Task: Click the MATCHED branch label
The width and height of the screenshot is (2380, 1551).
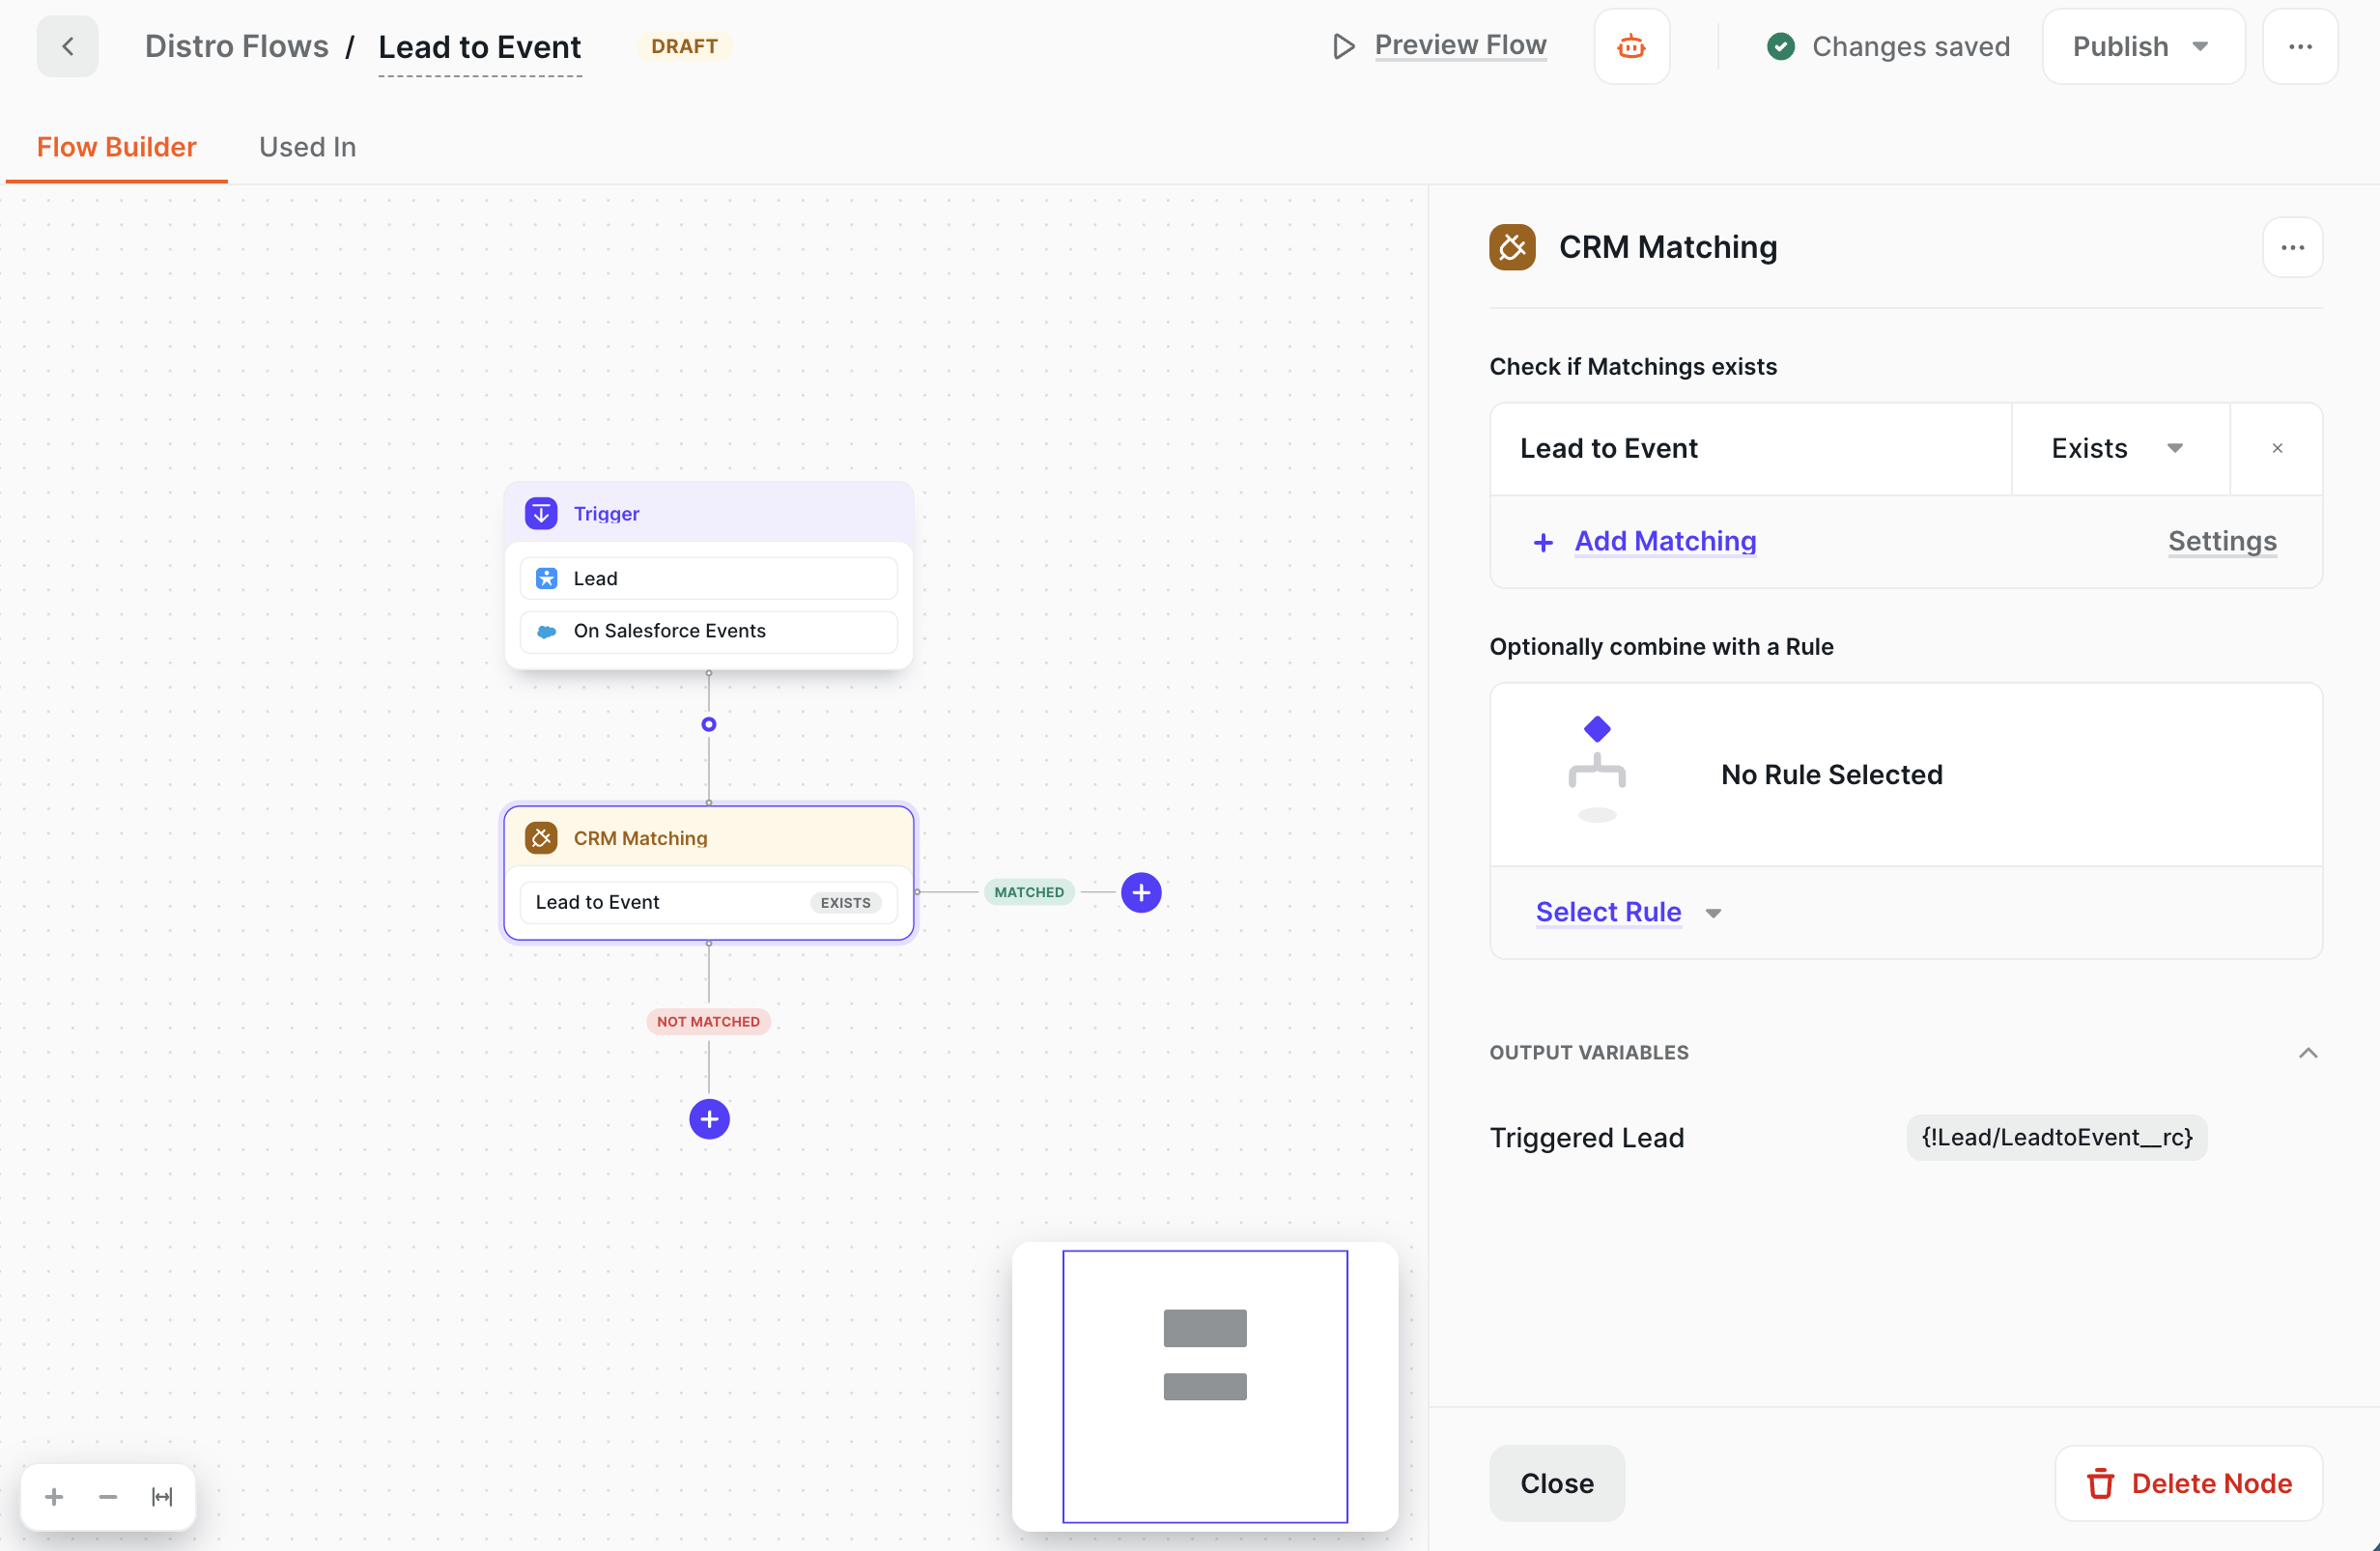Action: pyautogui.click(x=1029, y=892)
